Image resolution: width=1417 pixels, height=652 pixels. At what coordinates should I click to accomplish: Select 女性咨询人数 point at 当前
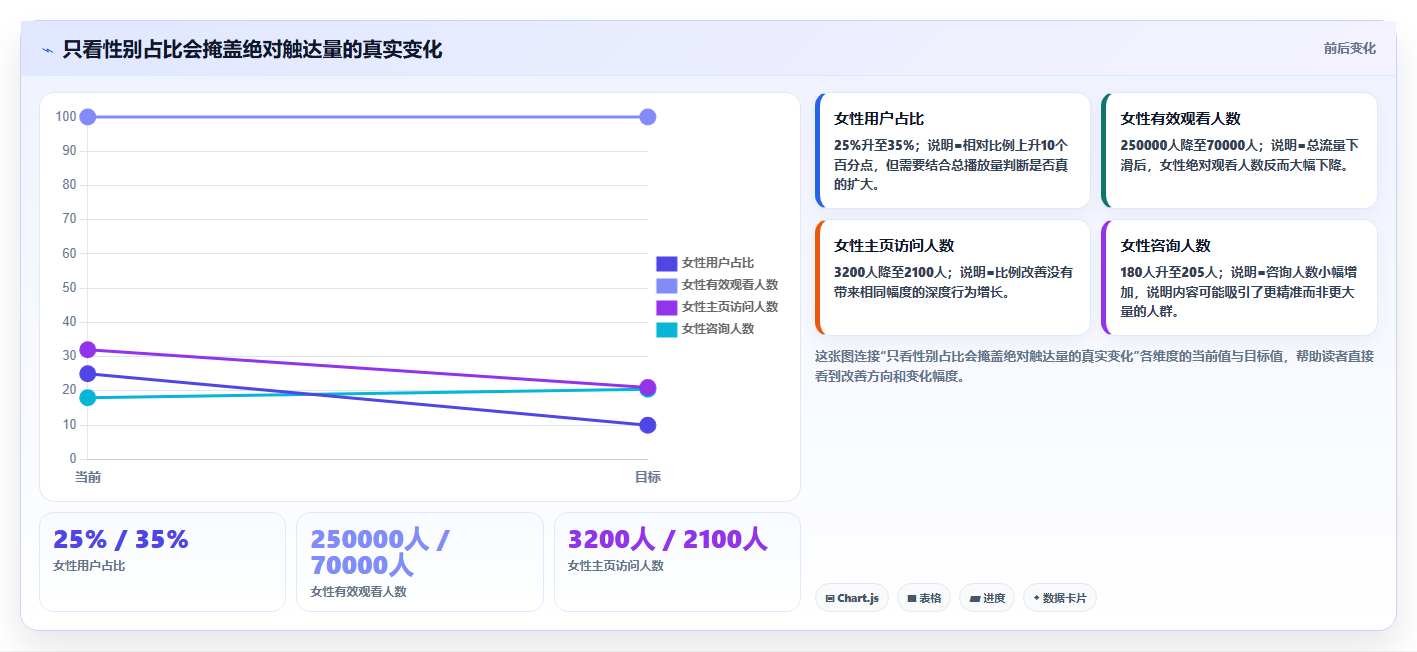click(x=87, y=398)
